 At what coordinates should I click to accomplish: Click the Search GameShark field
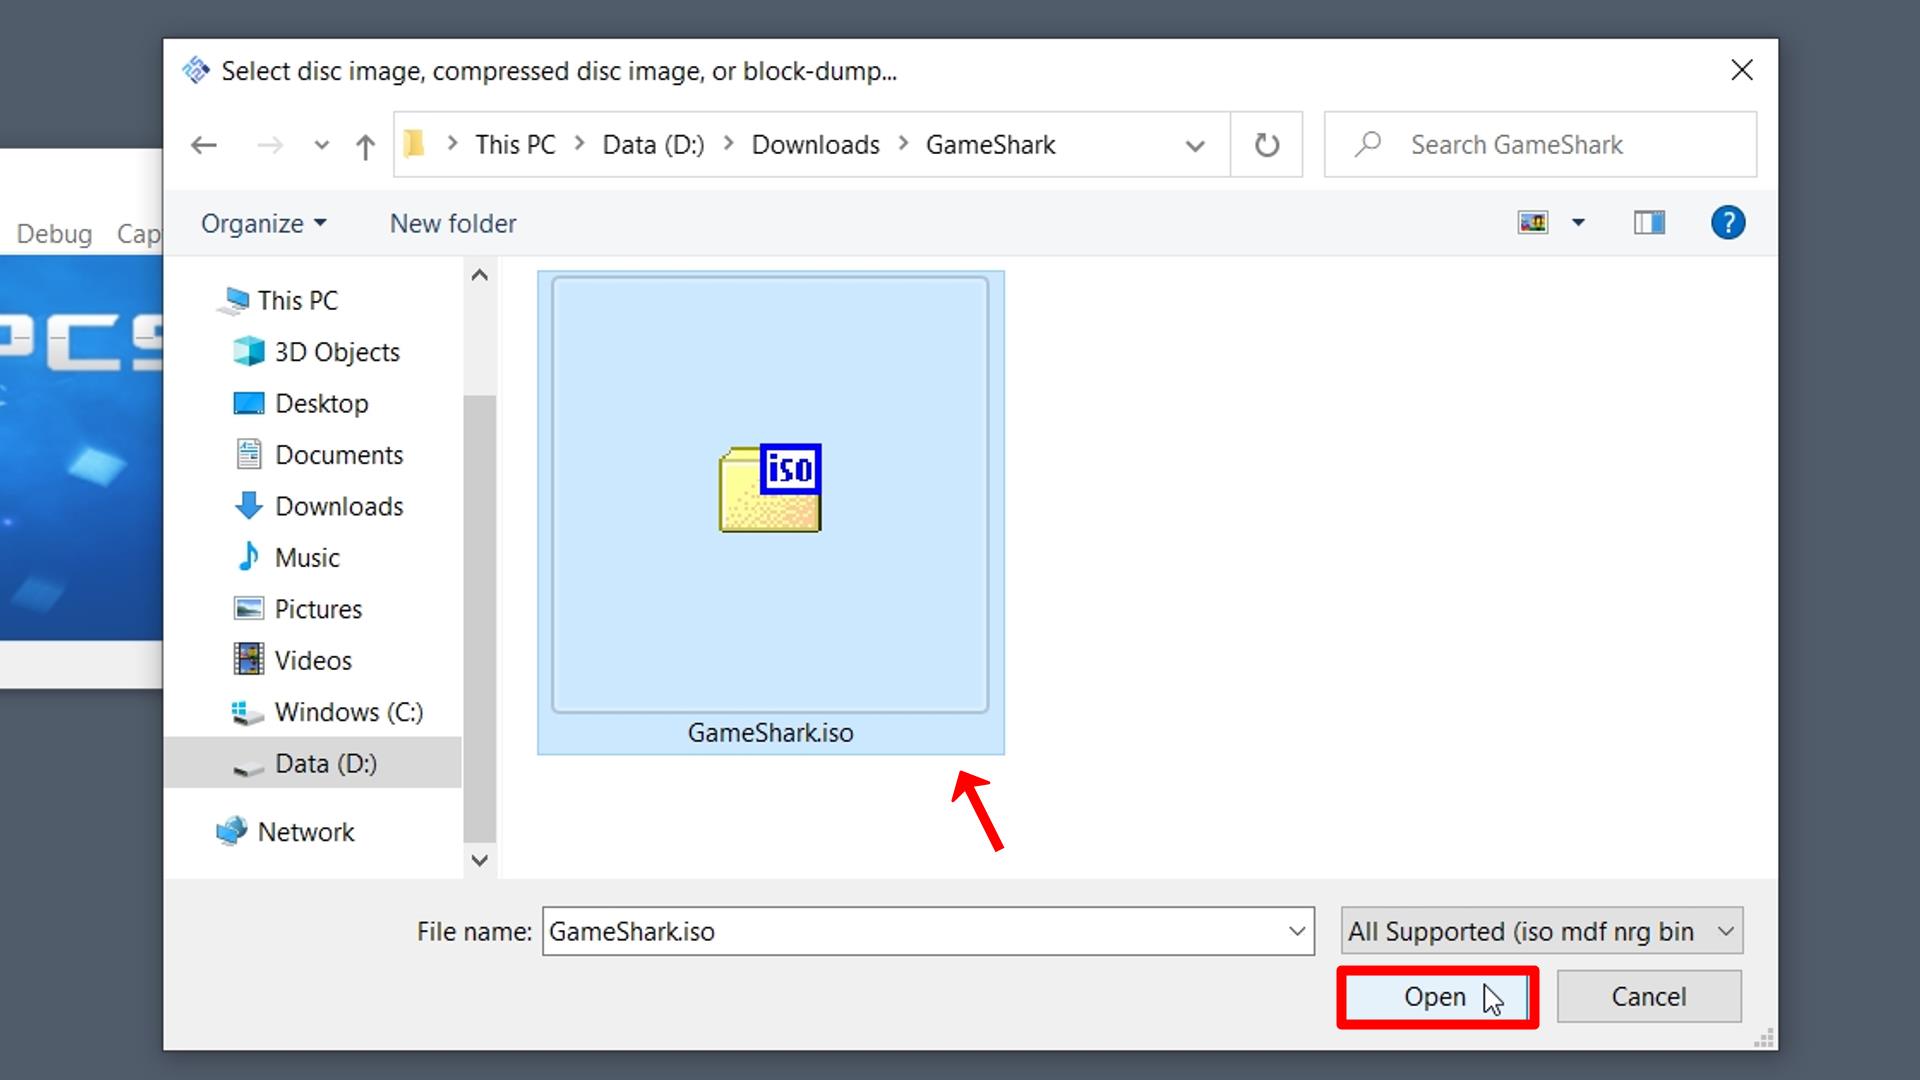pyautogui.click(x=1540, y=145)
